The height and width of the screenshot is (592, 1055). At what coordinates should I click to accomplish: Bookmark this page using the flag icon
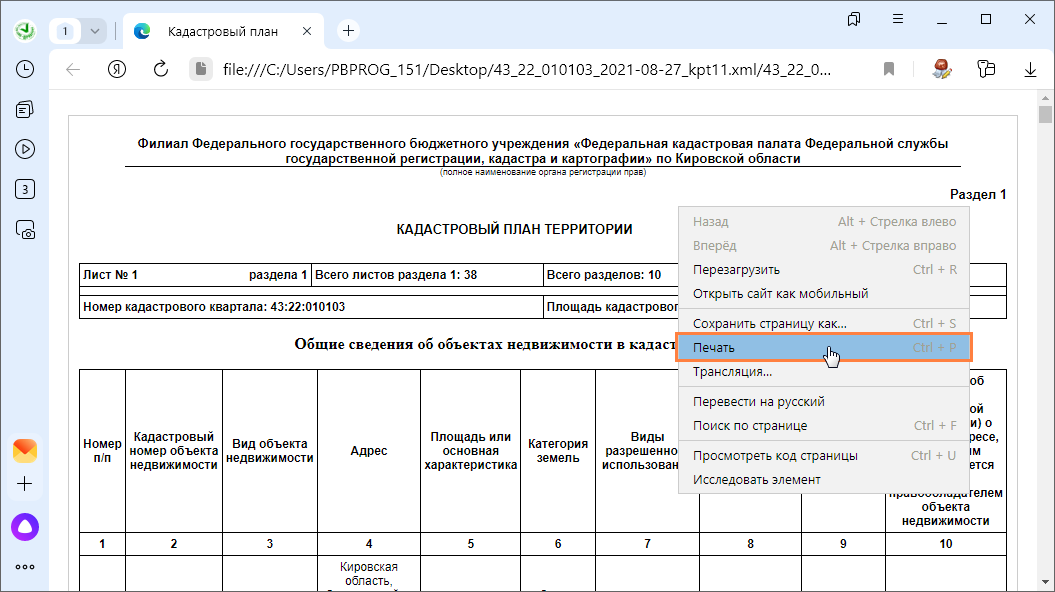(888, 69)
